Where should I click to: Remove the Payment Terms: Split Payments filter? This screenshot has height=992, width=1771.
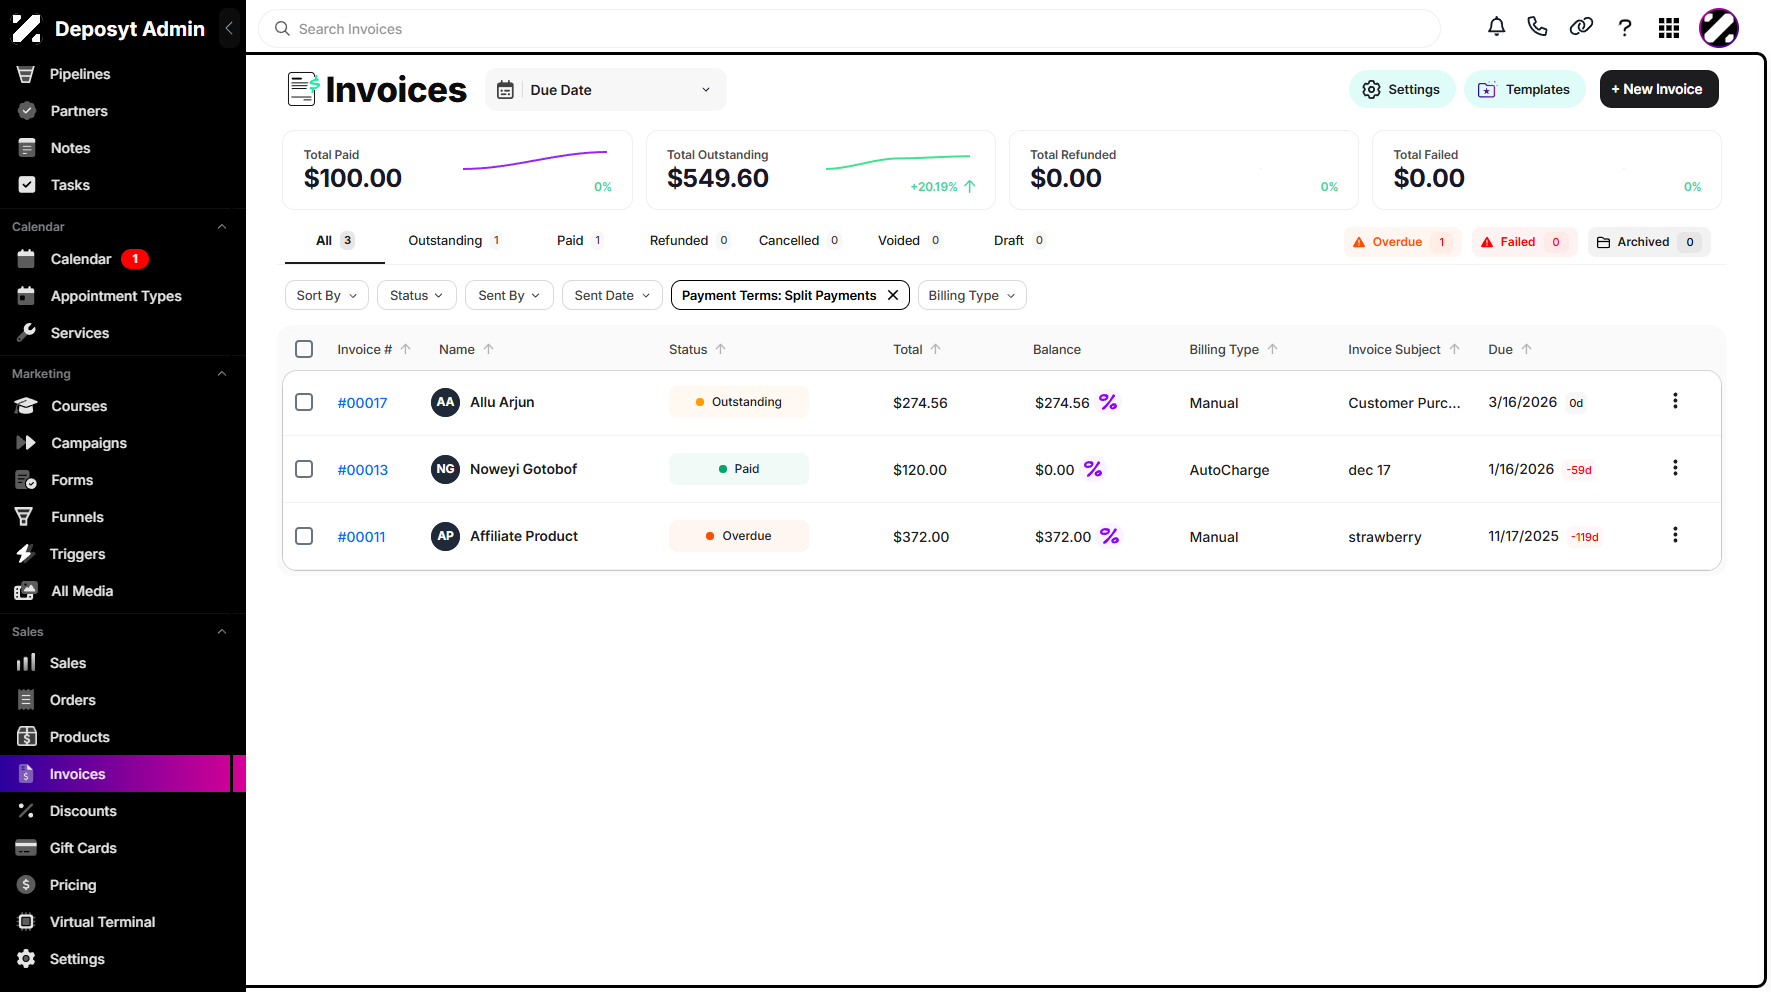[893, 295]
